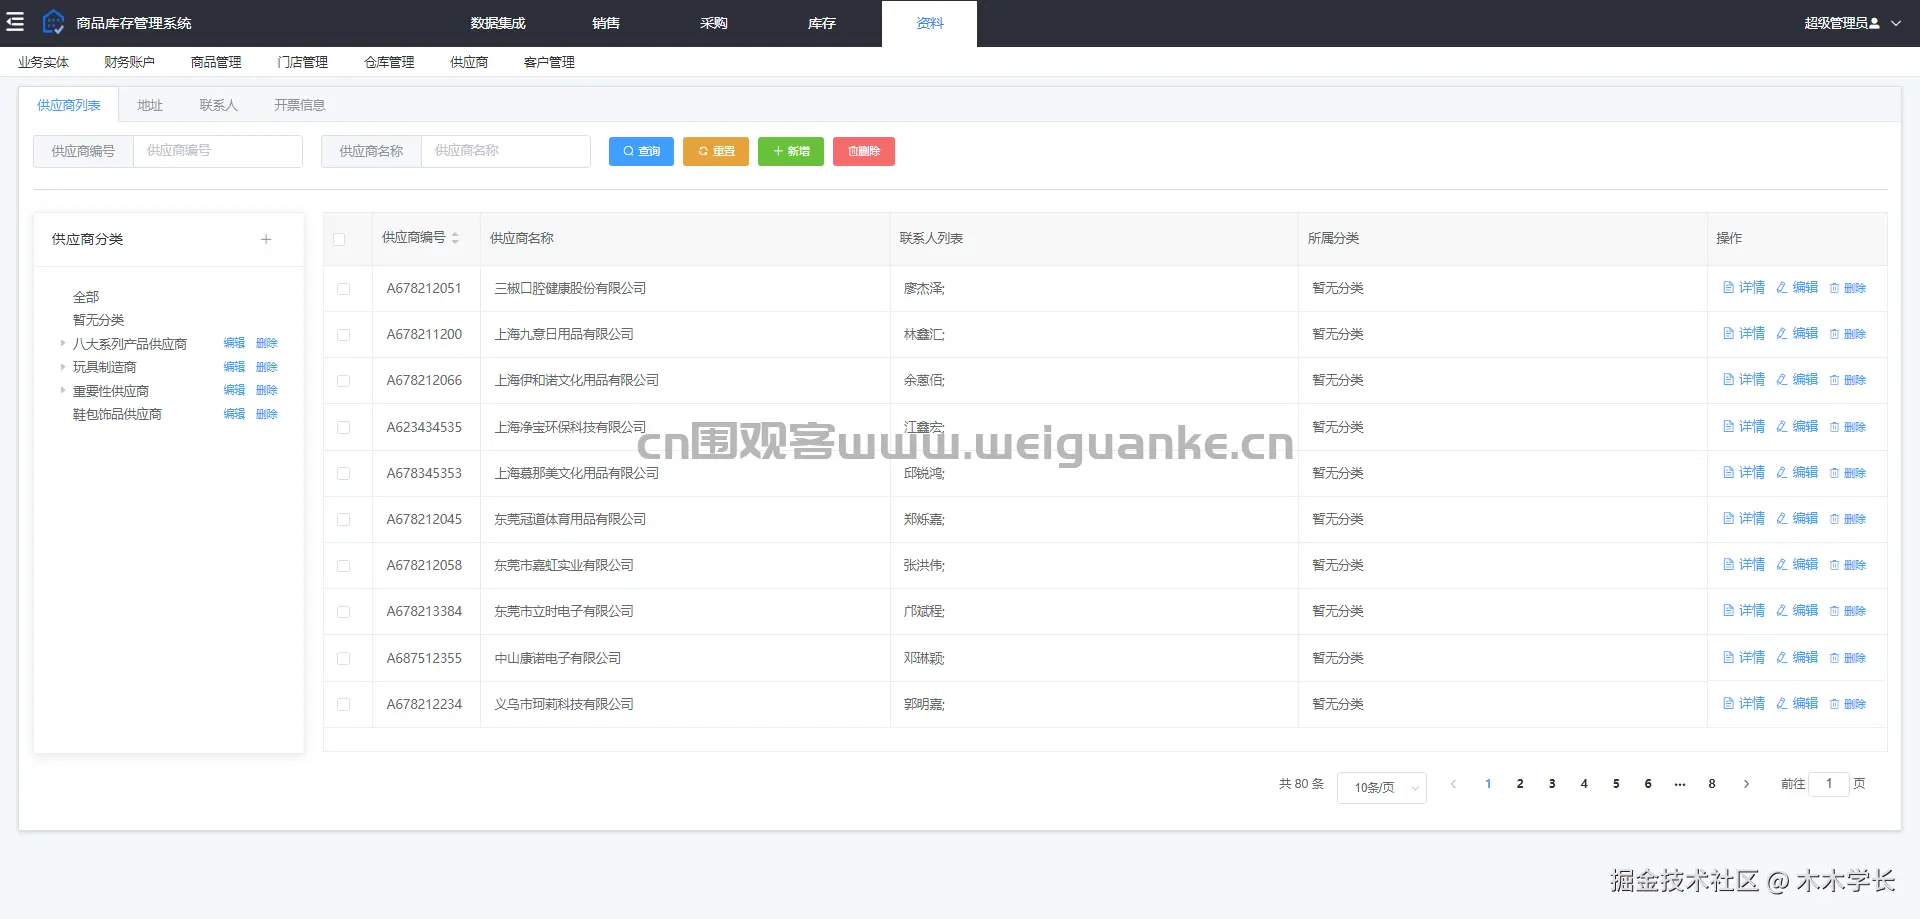The height and width of the screenshot is (919, 1920).
Task: Expand the 玩具制造商 tree node
Action: click(x=62, y=367)
